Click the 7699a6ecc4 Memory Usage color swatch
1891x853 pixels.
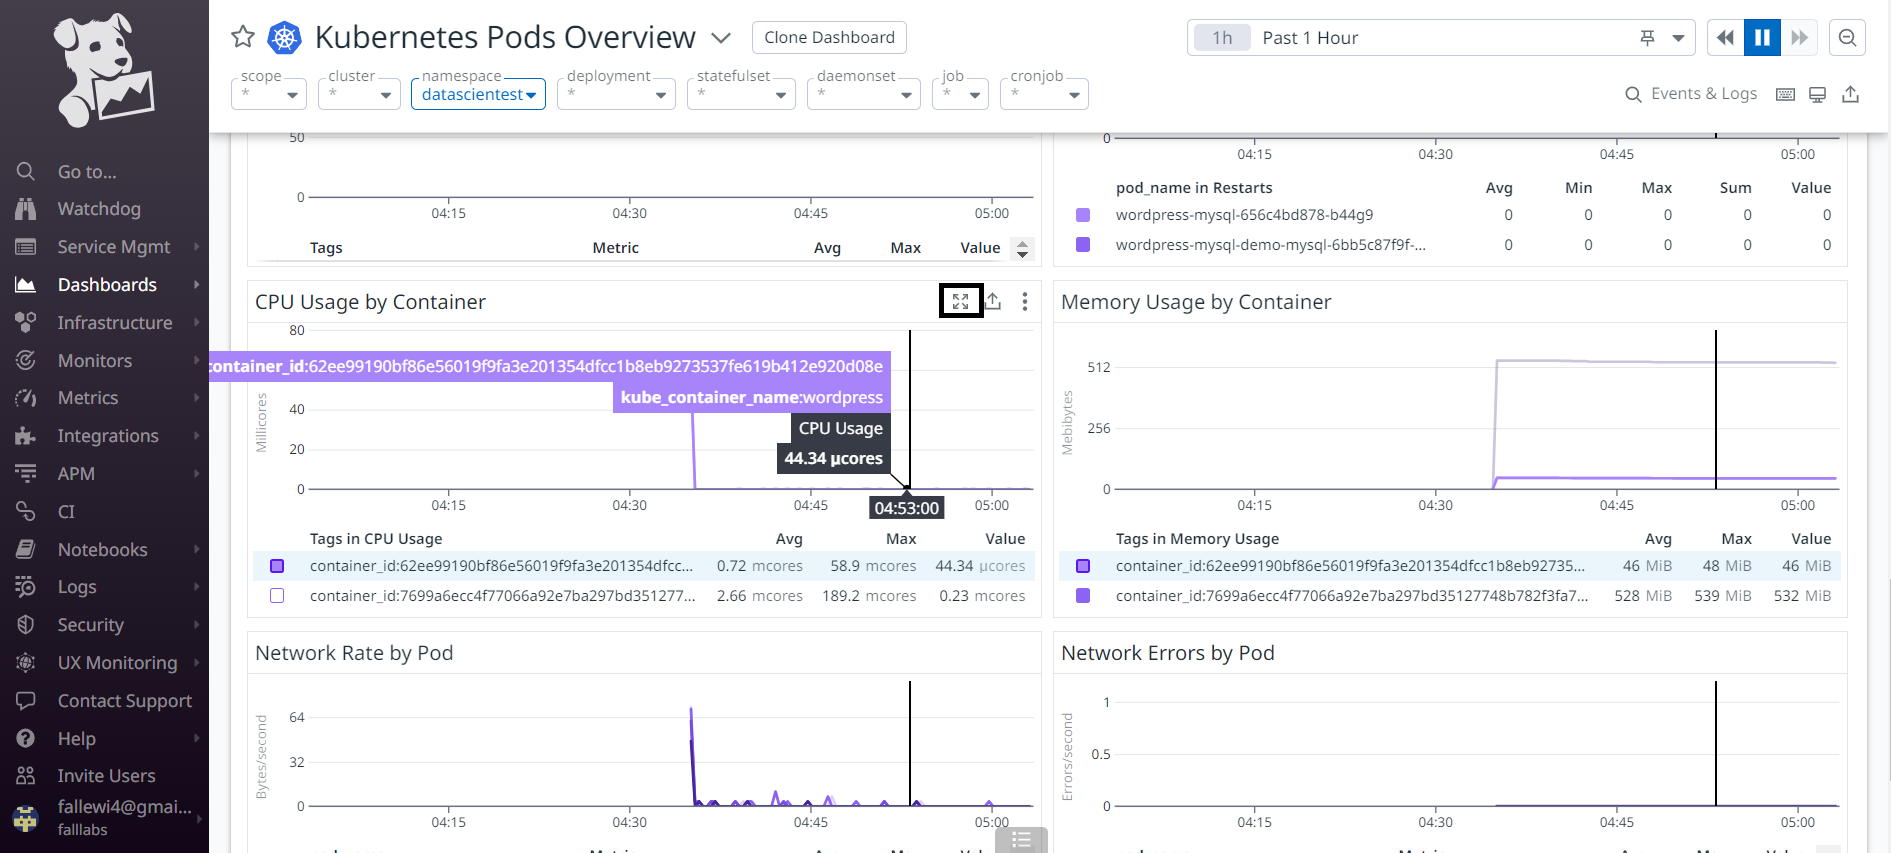1083,596
